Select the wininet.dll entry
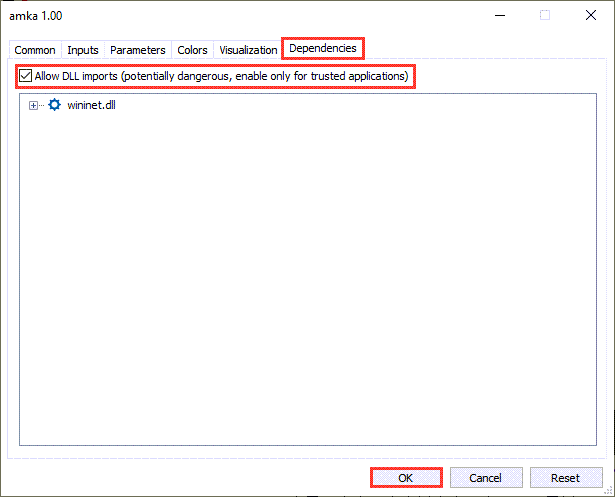The width and height of the screenshot is (615, 497). 91,105
